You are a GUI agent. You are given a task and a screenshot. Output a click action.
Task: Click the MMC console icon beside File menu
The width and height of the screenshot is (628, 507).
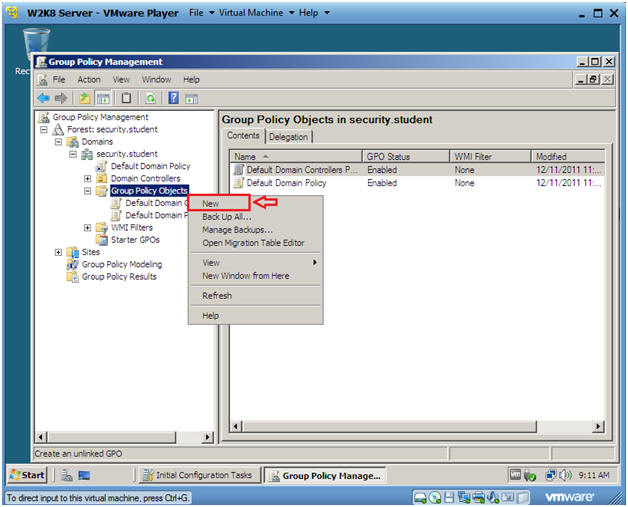pos(42,80)
